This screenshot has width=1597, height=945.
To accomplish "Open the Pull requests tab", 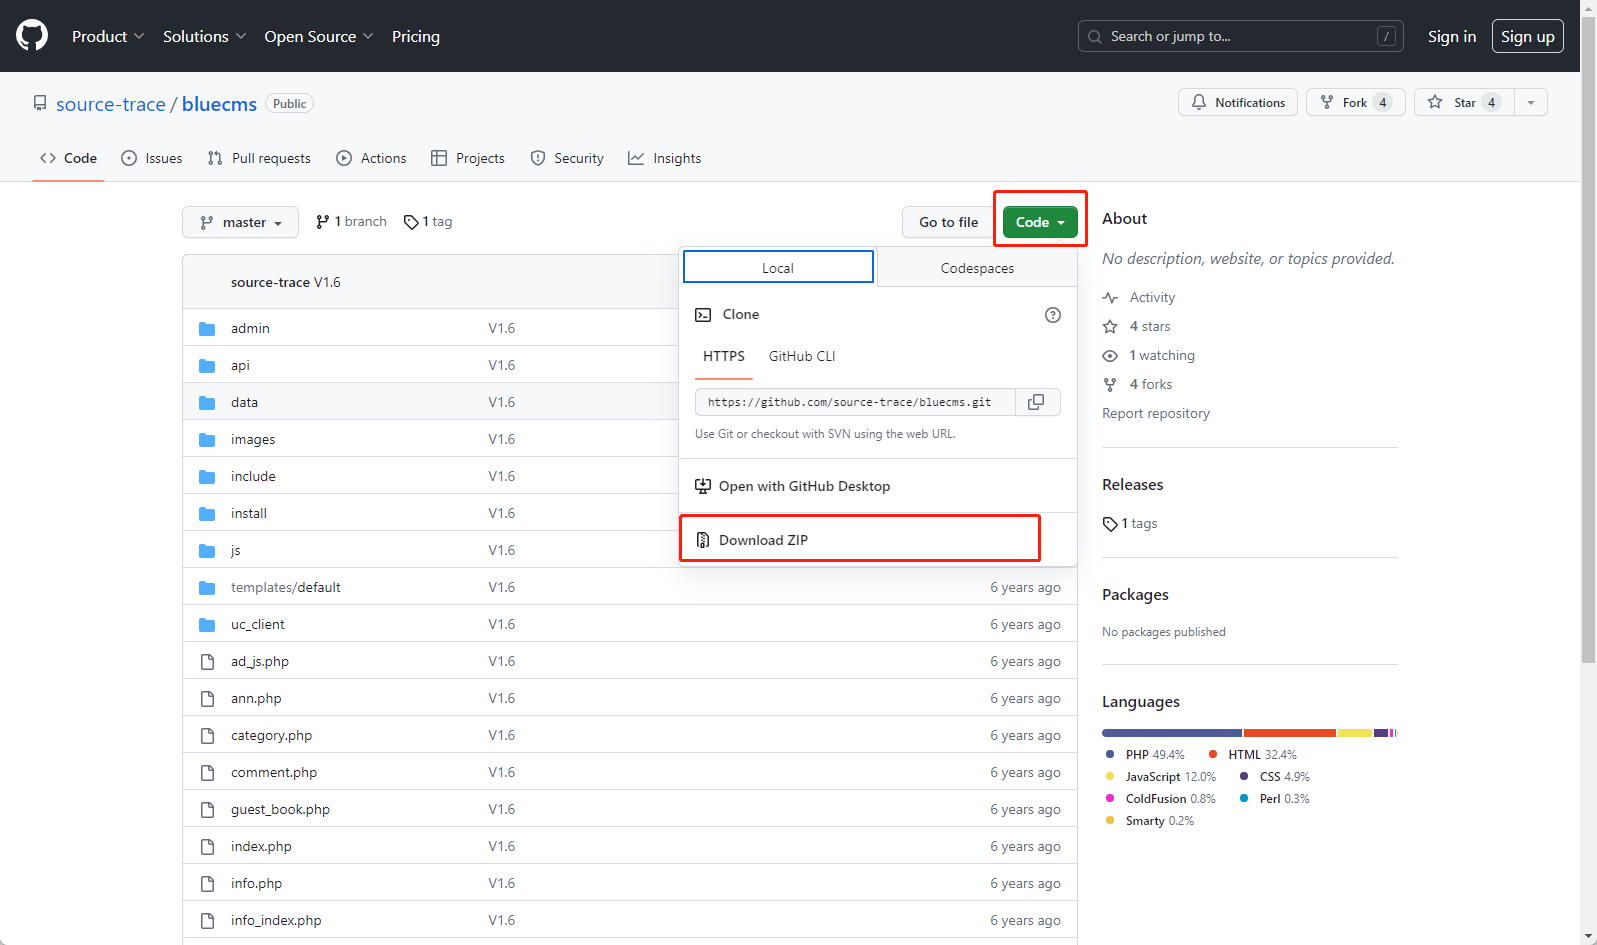I will 259,158.
